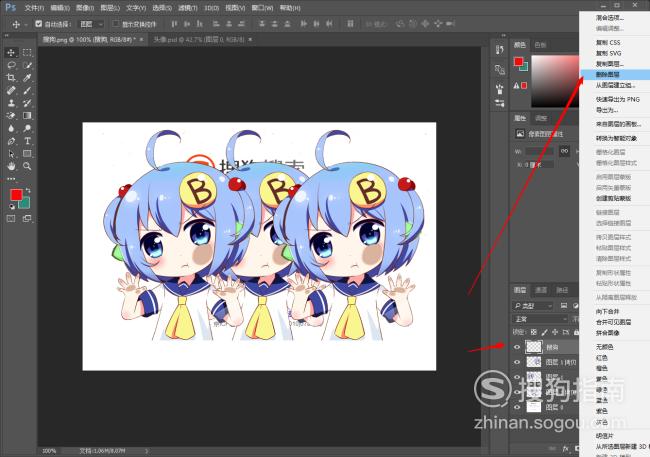Image resolution: width=650 pixels, height=457 pixels.
Task: Click the Auto-Align Layers icon in options bar
Action: [x=350, y=24]
